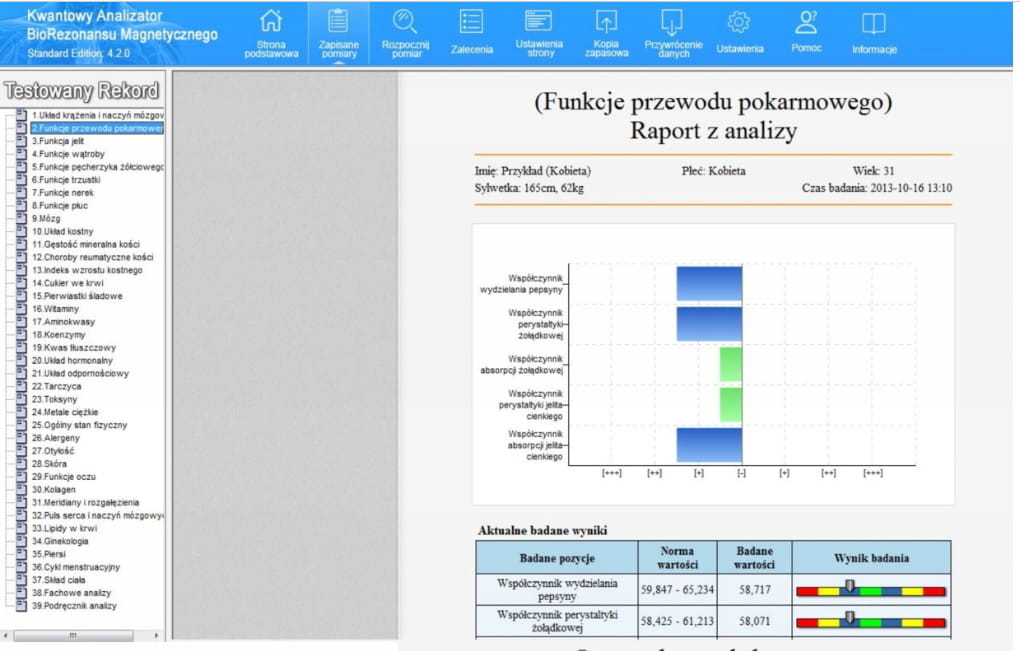Open '39.Podręcznik analizy' entry
Viewport: 1020px width, 651px height.
tap(73, 606)
